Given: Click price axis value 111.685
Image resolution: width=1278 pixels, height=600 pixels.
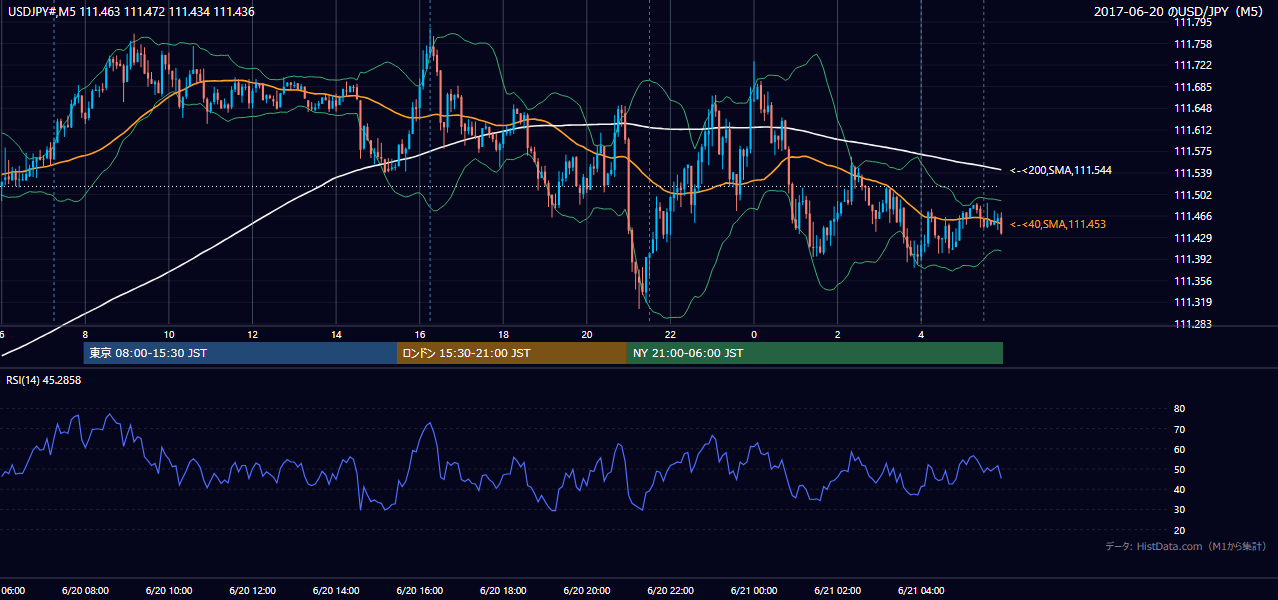Looking at the screenshot, I should point(1192,87).
